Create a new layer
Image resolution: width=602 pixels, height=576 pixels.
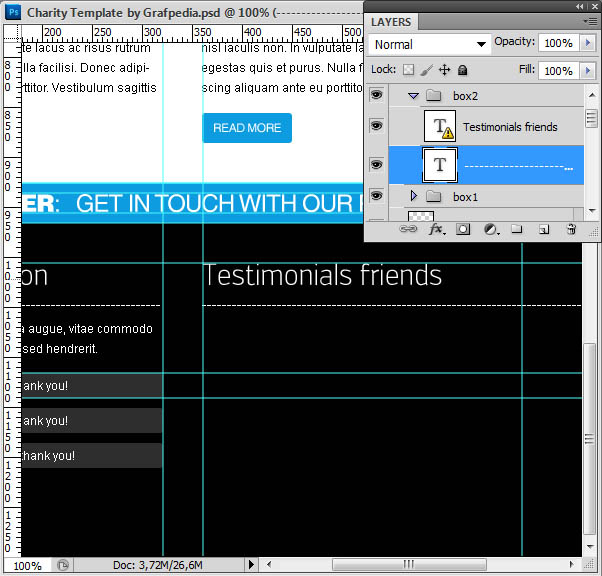[x=544, y=230]
